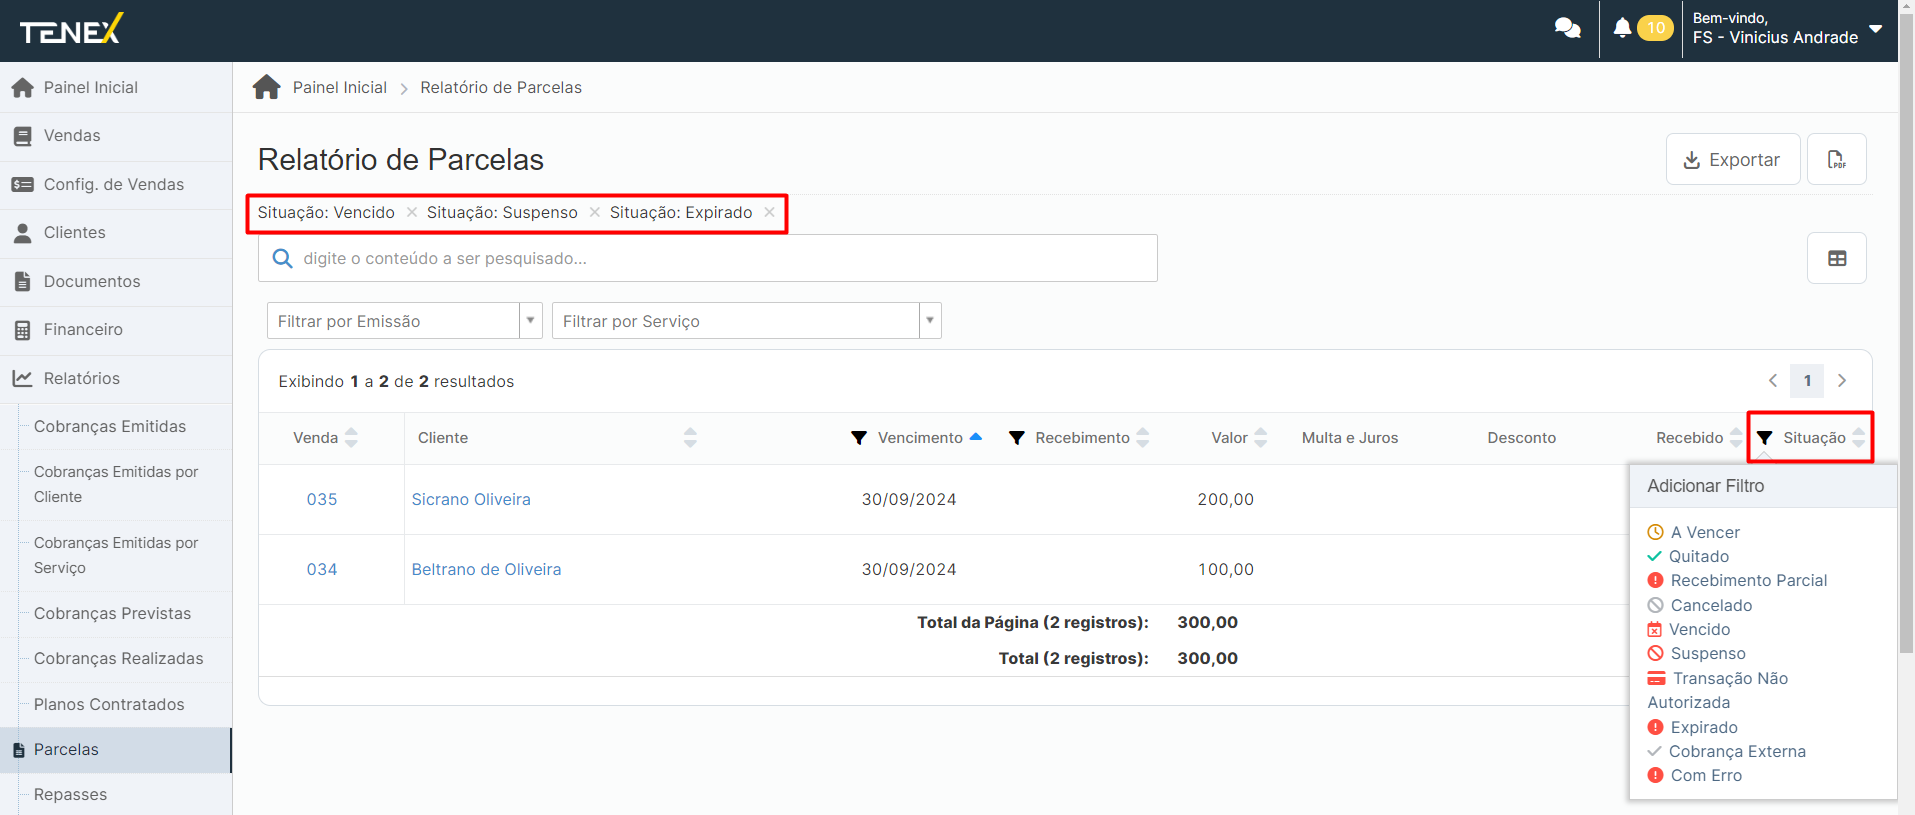Add filter Transação Não Autorizada

(1718, 690)
